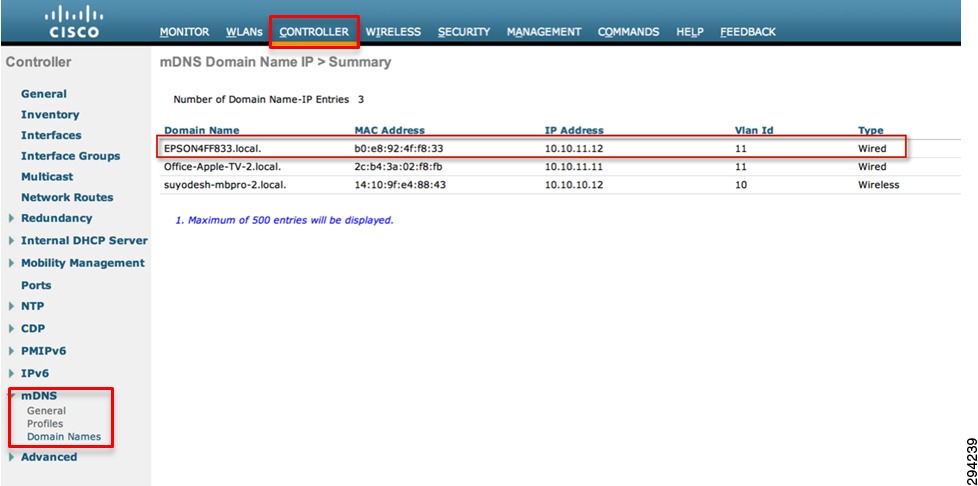
Task: Click the Vlan Id column header
Action: (x=754, y=130)
